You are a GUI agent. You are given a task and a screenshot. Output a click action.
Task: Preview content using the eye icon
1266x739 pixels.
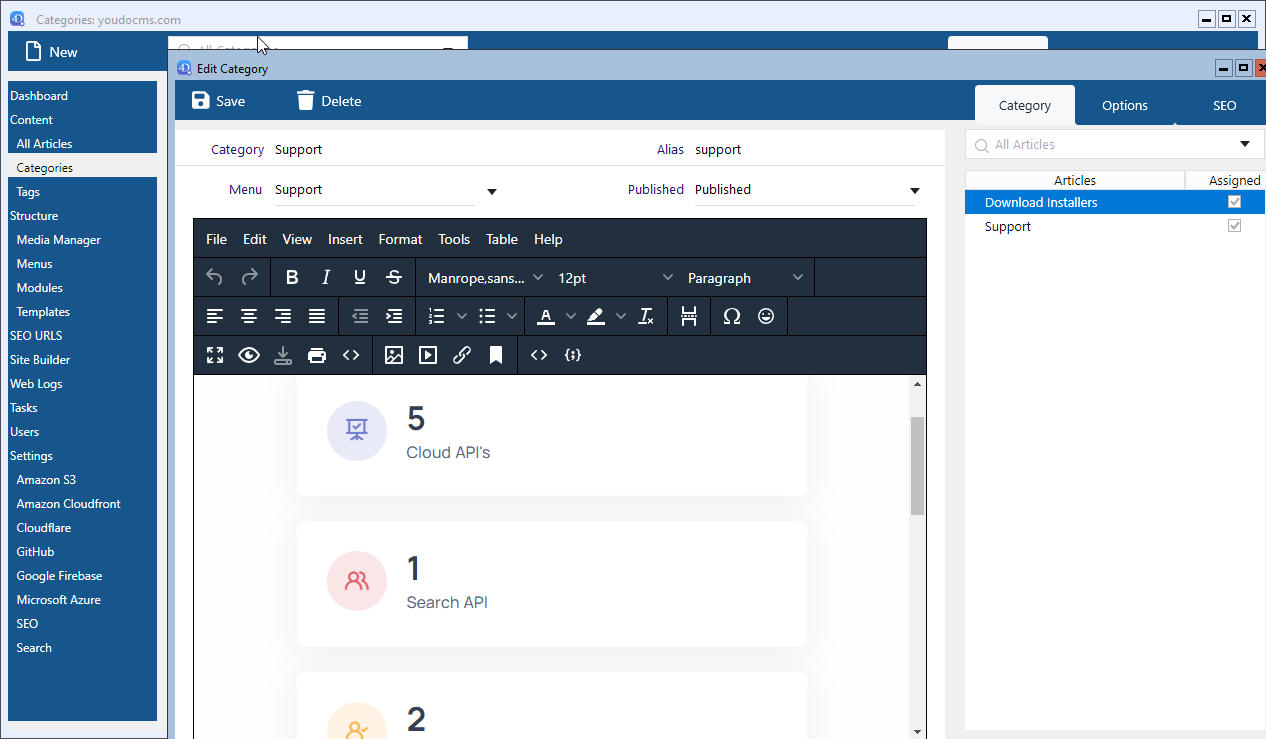pyautogui.click(x=249, y=355)
